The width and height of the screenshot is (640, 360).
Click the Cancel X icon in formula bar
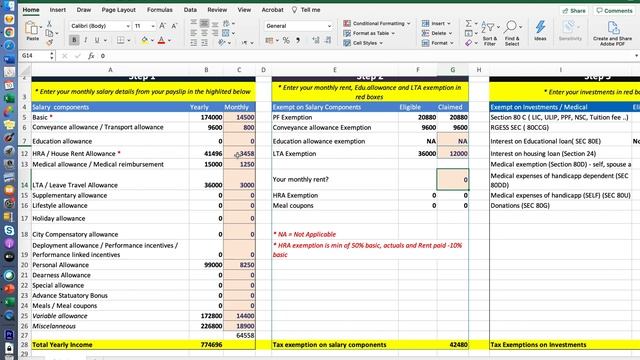(x=64, y=56)
